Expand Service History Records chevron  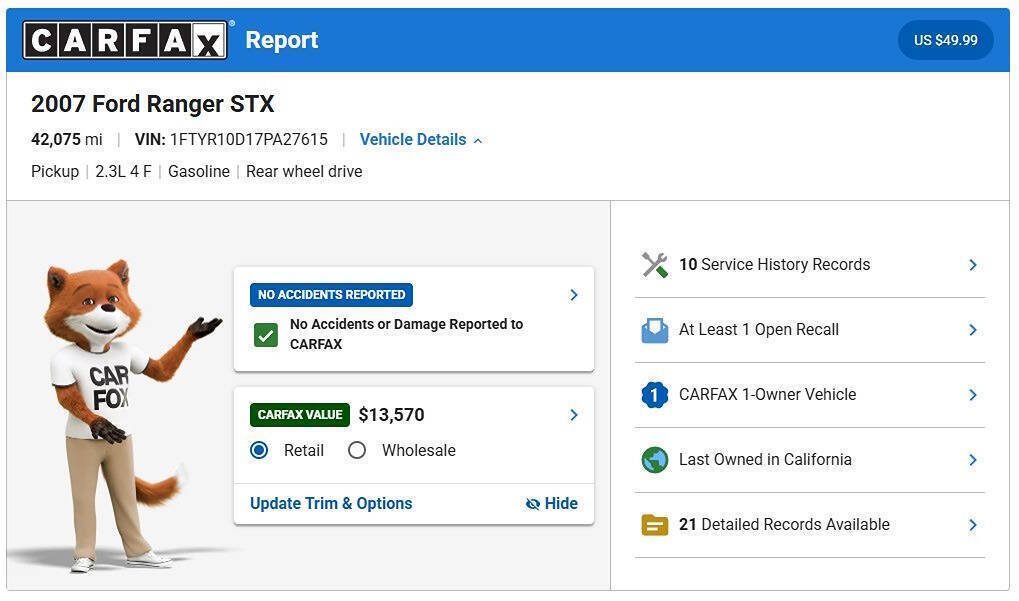(973, 265)
